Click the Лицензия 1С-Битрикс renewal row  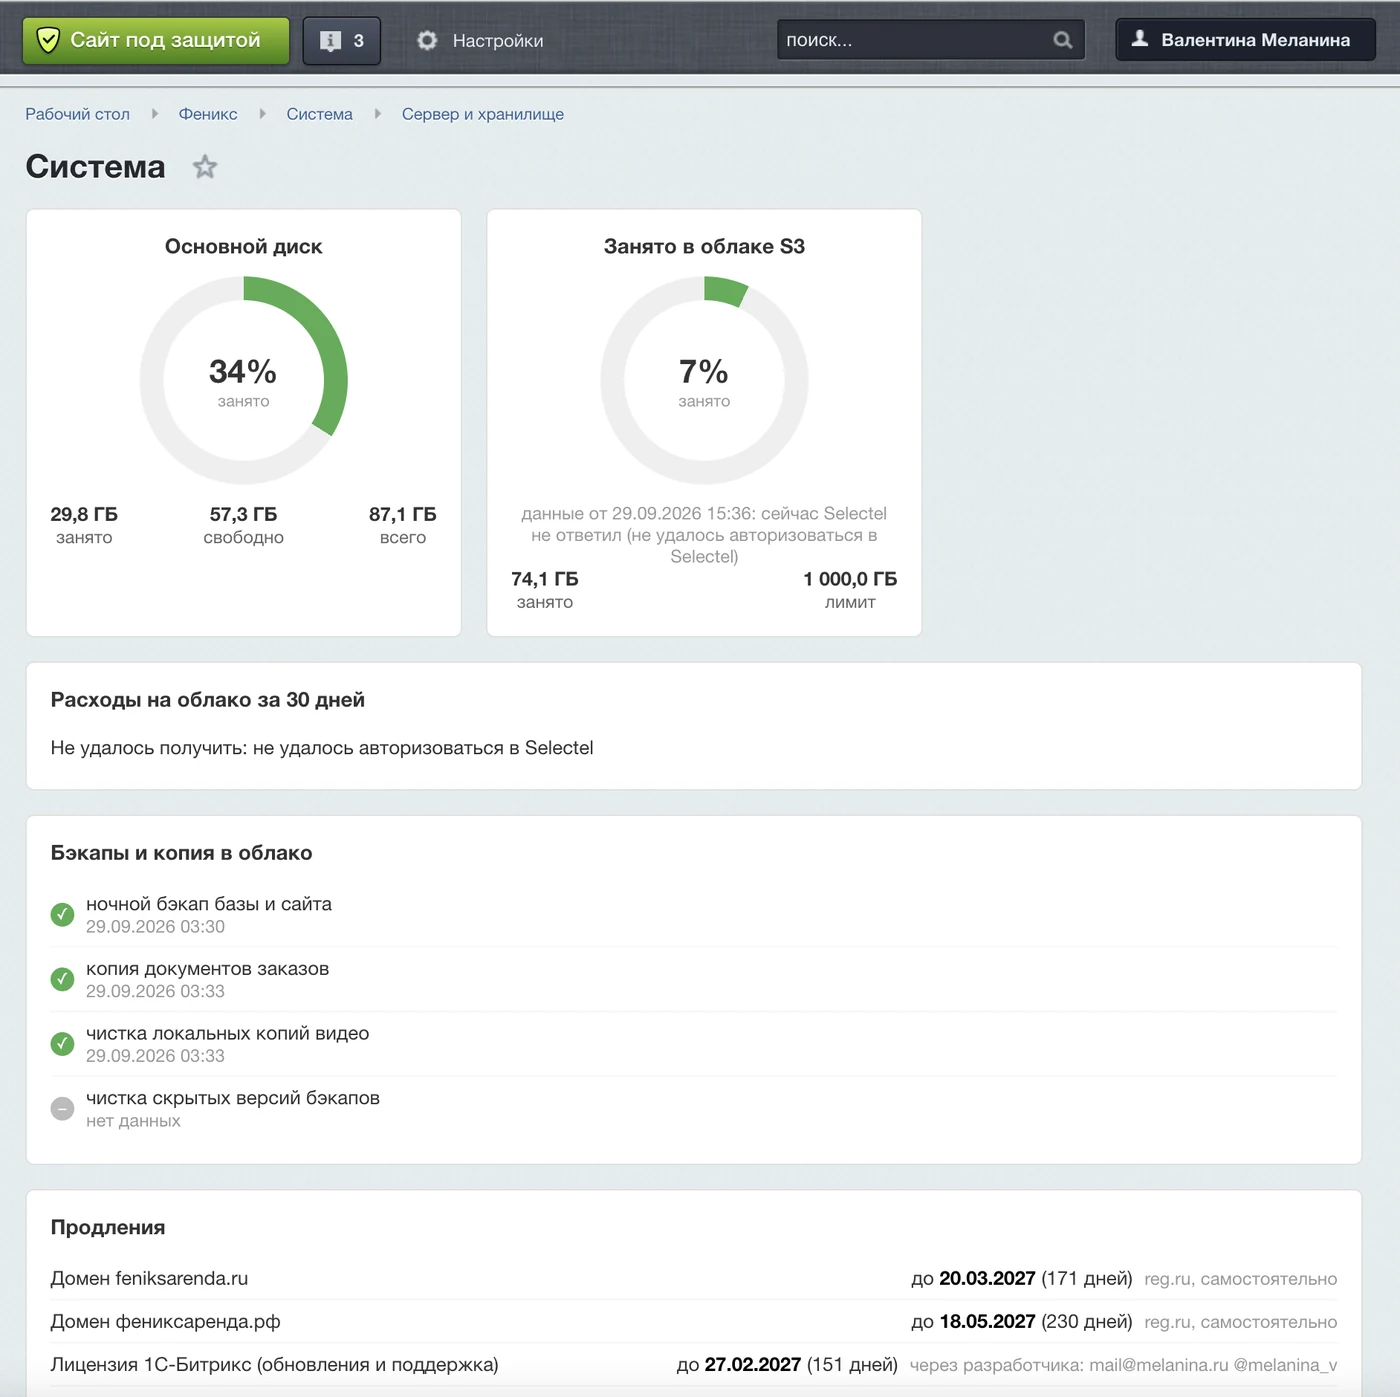point(694,1365)
